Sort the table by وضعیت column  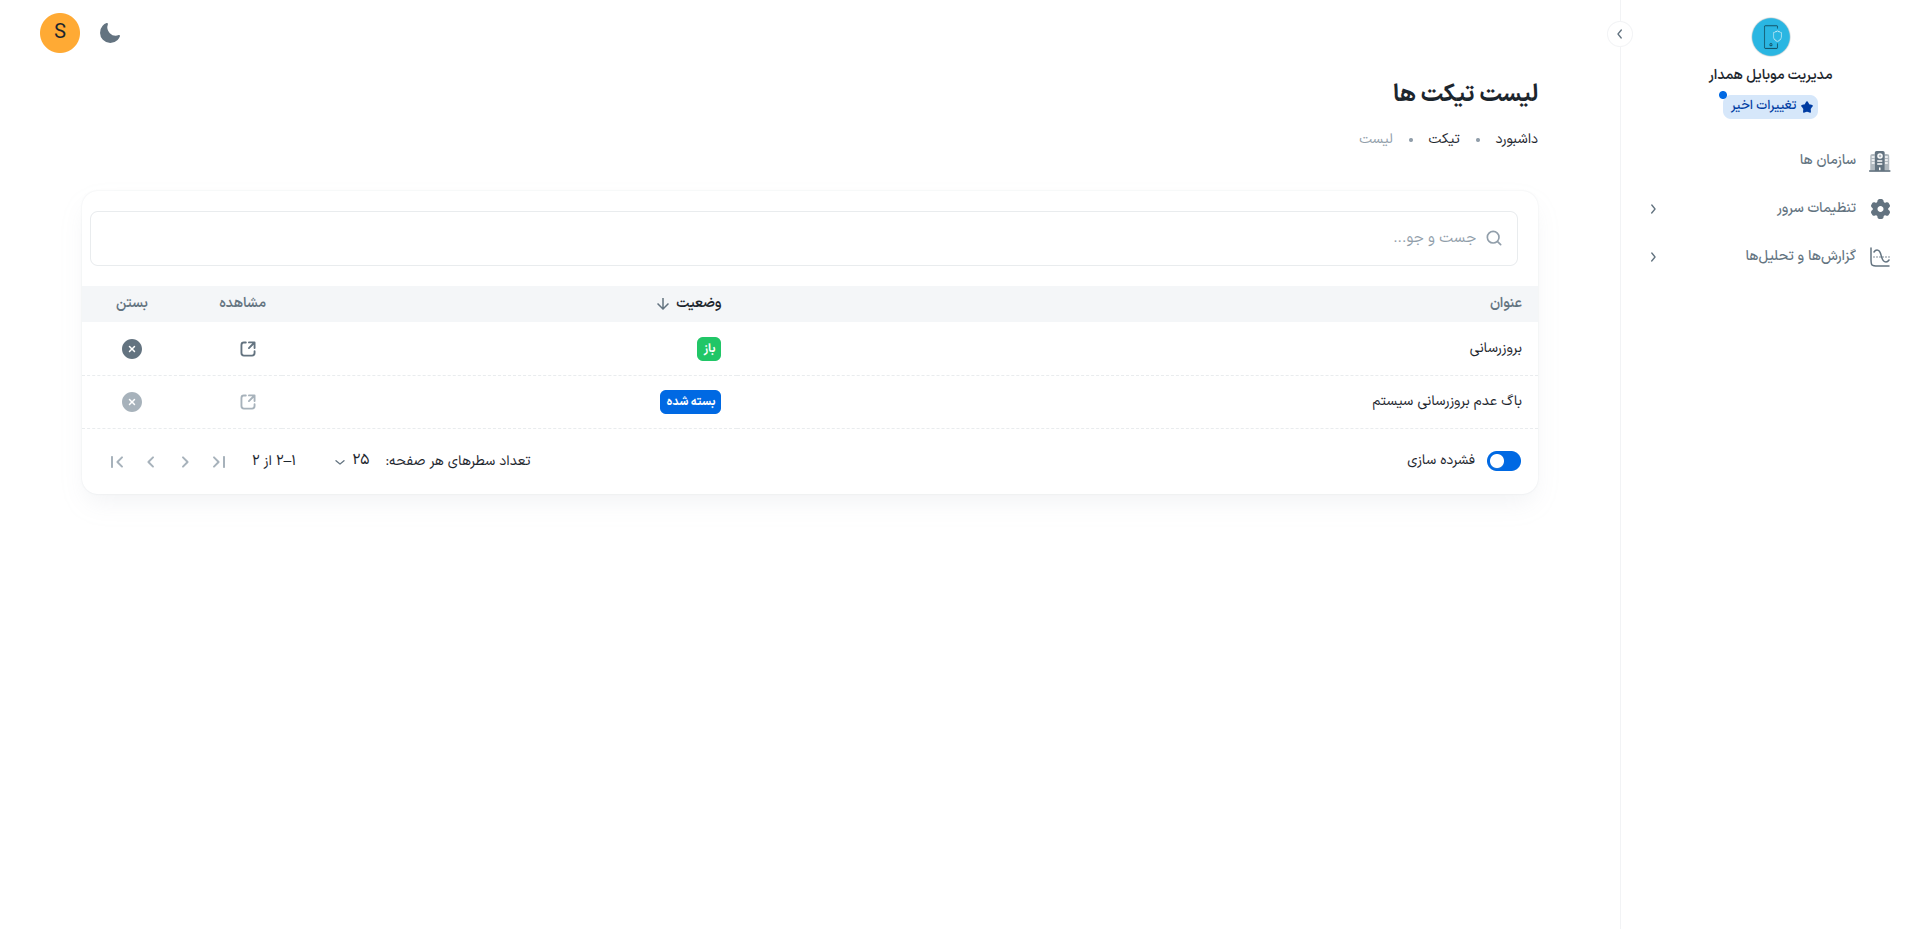(689, 303)
